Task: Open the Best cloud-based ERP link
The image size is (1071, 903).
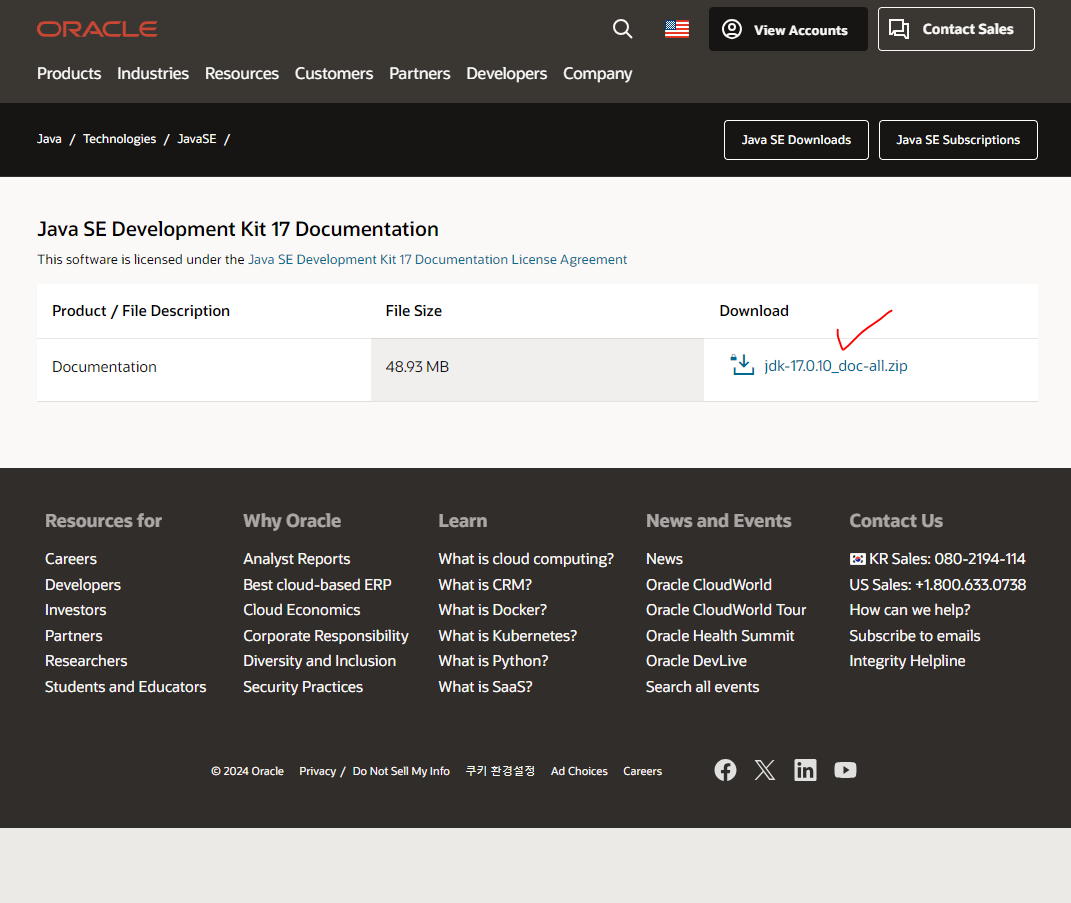Action: 318,585
